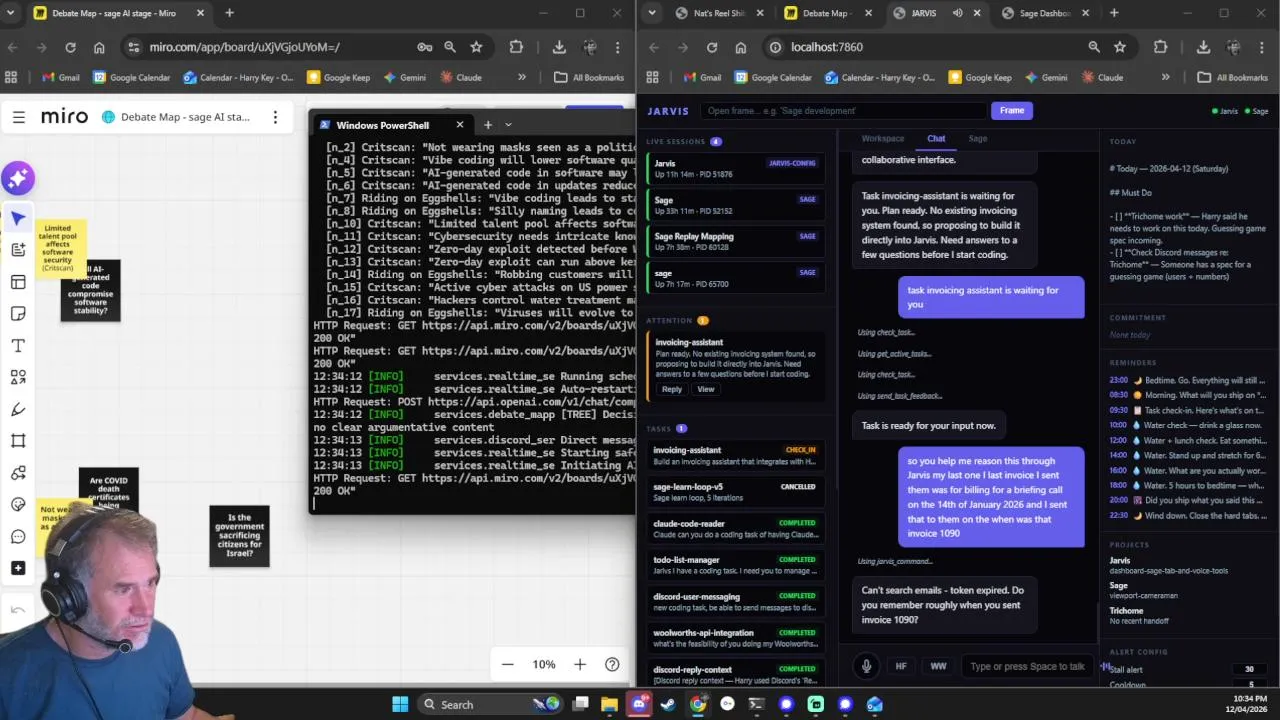
Task: Click the taskbar Search box
Action: pyautogui.click(x=491, y=704)
